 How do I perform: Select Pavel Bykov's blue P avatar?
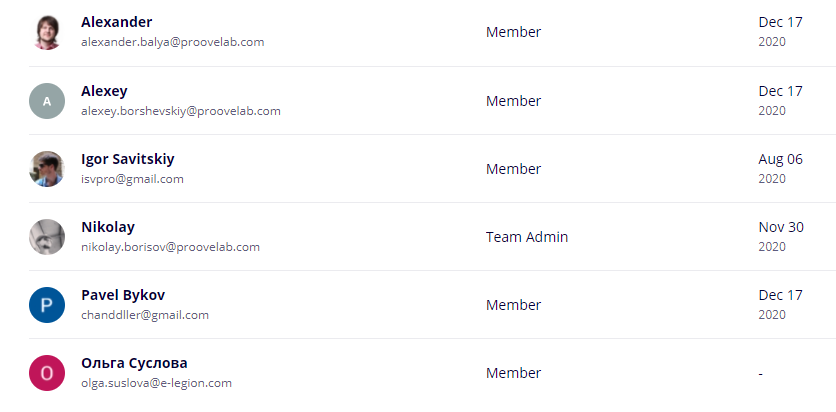point(47,305)
